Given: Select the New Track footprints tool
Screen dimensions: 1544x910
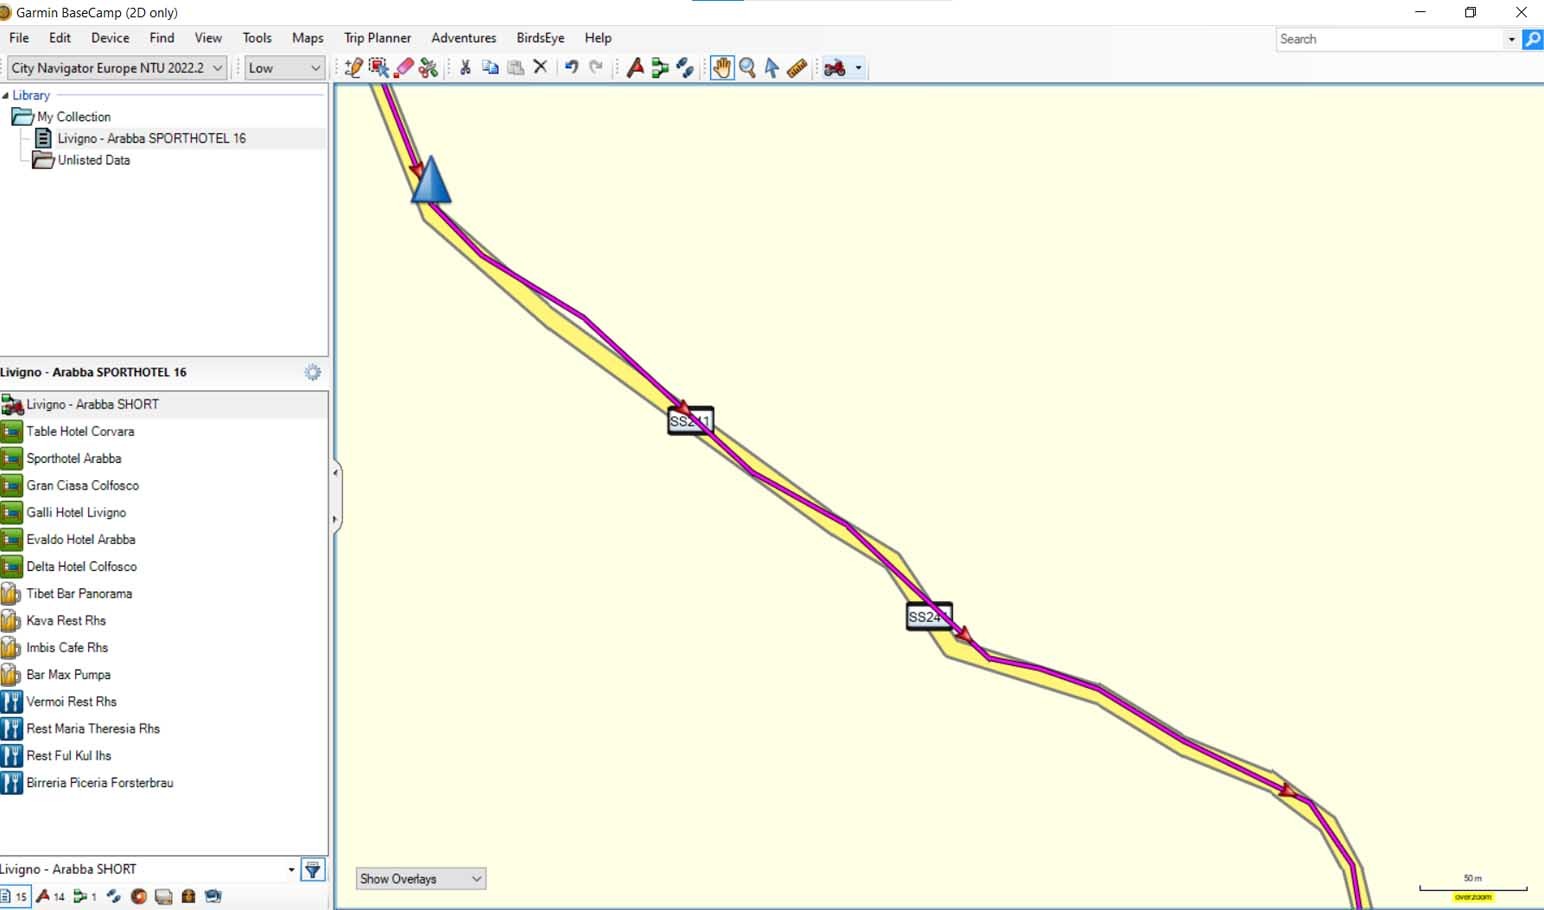Looking at the screenshot, I should pos(685,68).
